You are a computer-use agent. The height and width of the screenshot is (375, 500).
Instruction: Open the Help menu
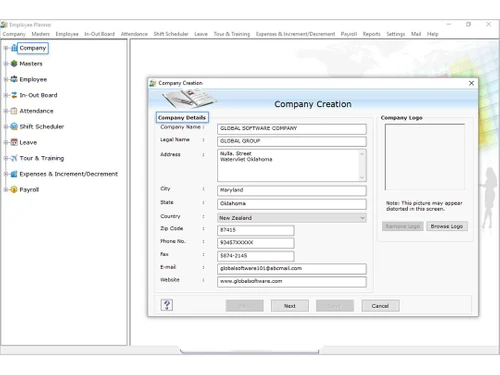click(x=433, y=34)
